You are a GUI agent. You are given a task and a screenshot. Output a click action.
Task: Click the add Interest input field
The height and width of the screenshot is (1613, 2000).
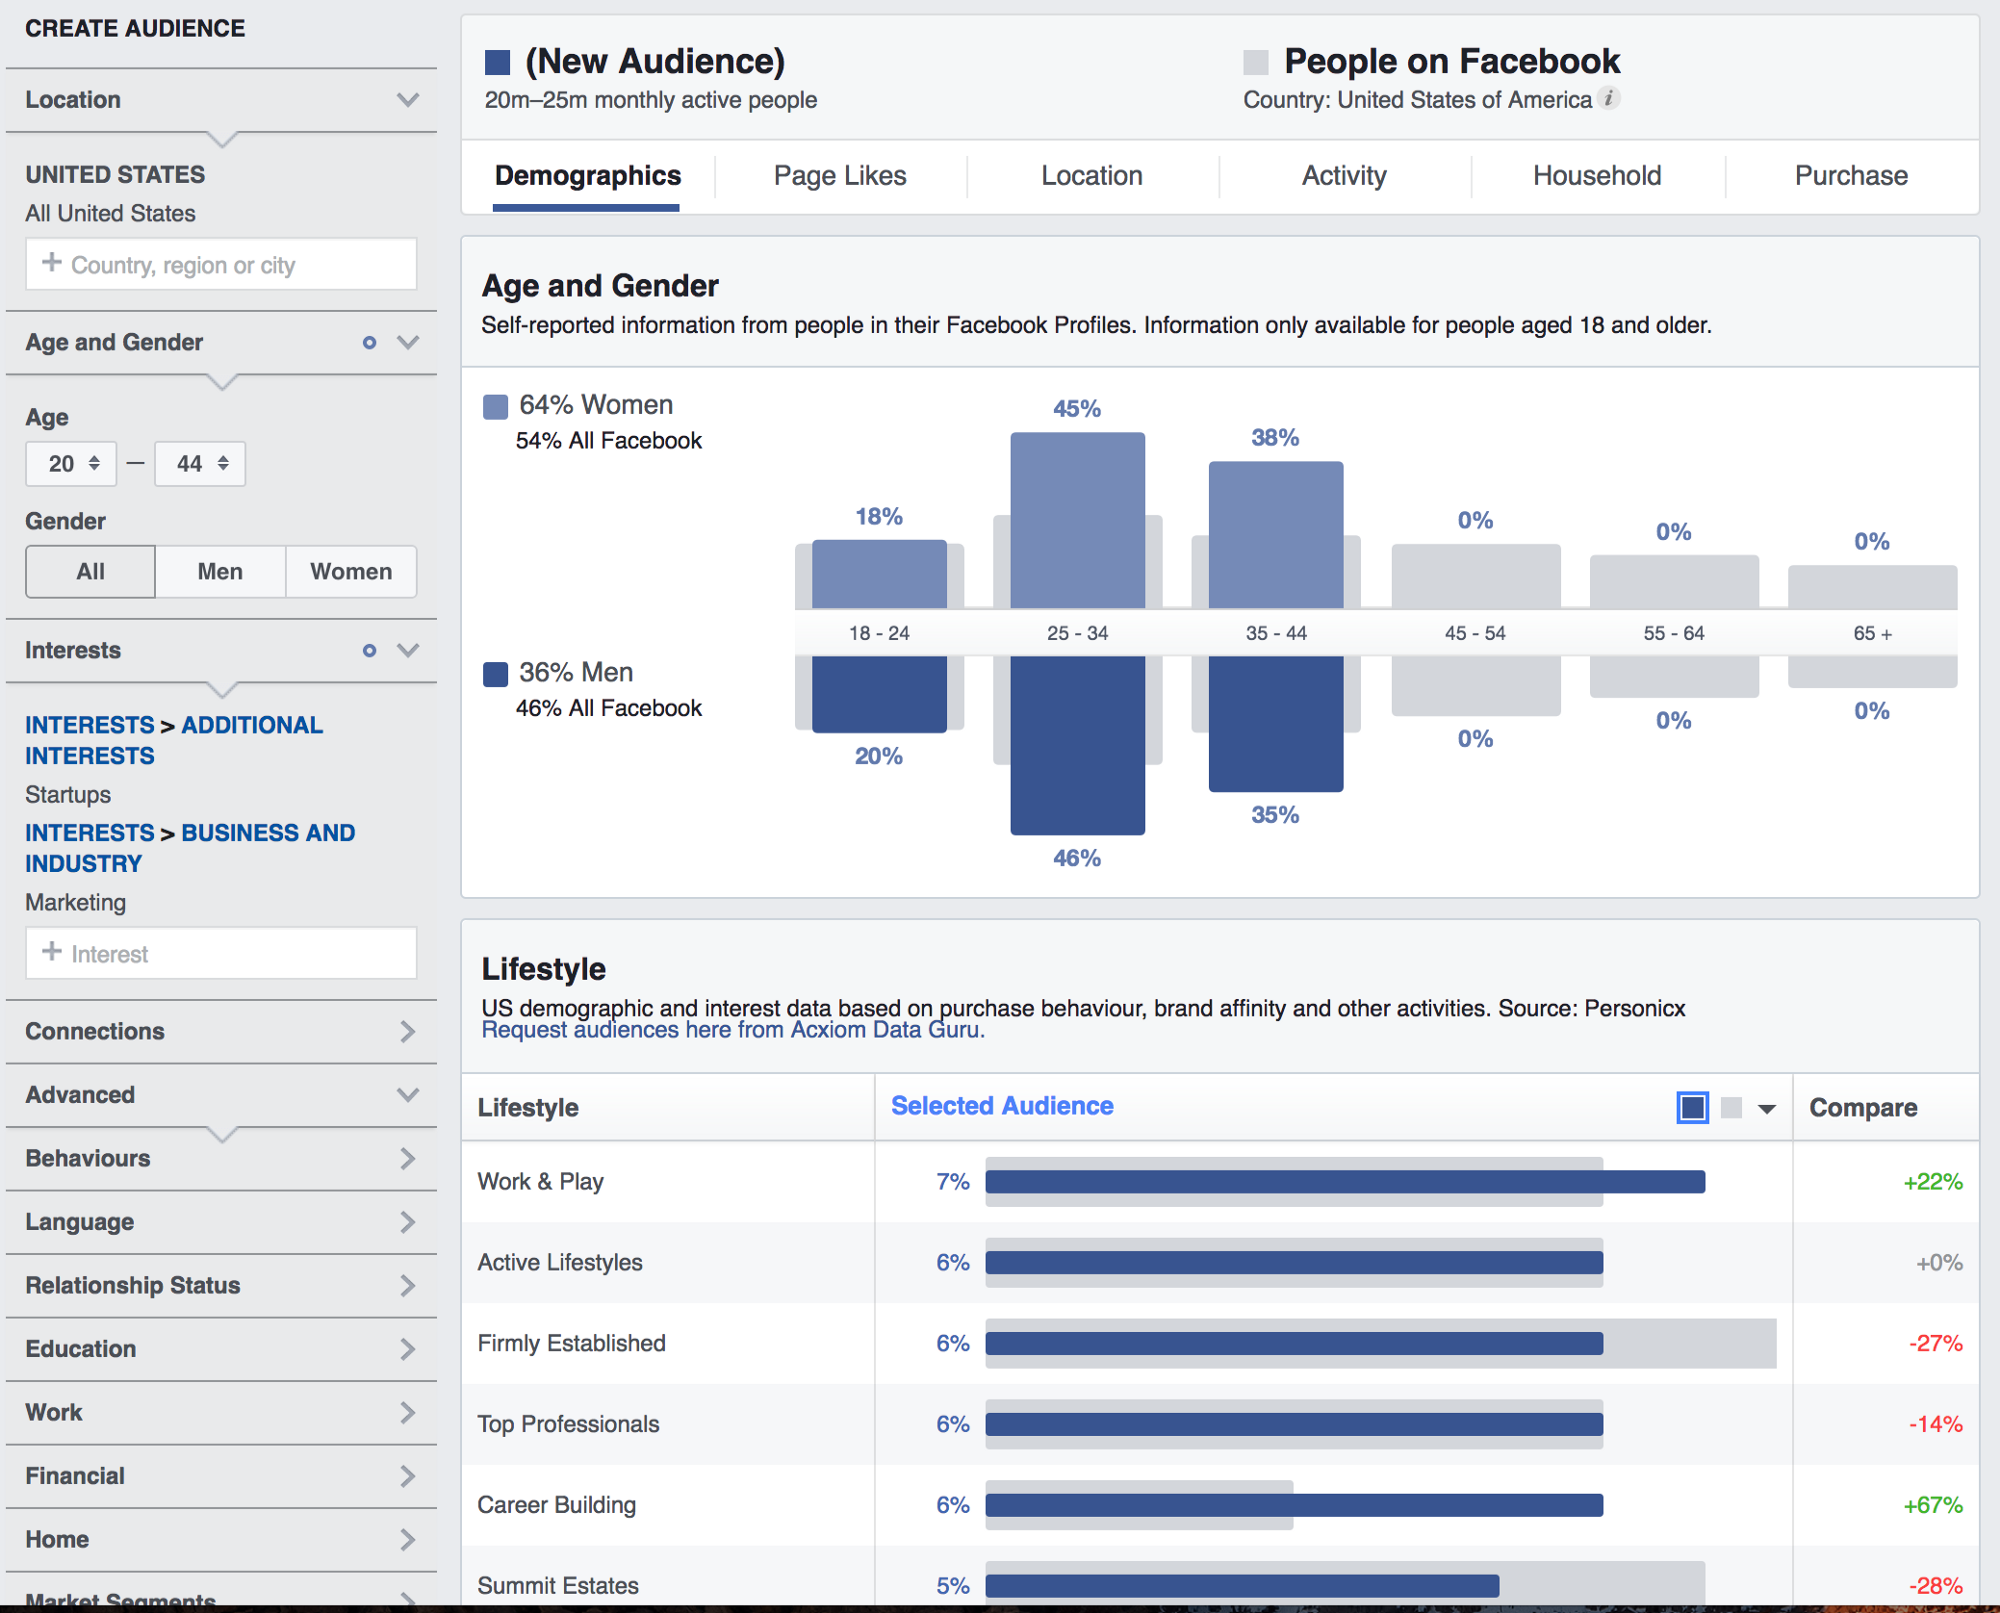[x=221, y=953]
